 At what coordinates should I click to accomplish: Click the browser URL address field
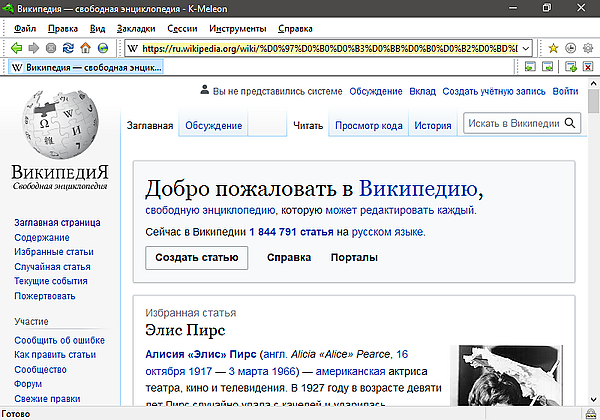[x=330, y=49]
